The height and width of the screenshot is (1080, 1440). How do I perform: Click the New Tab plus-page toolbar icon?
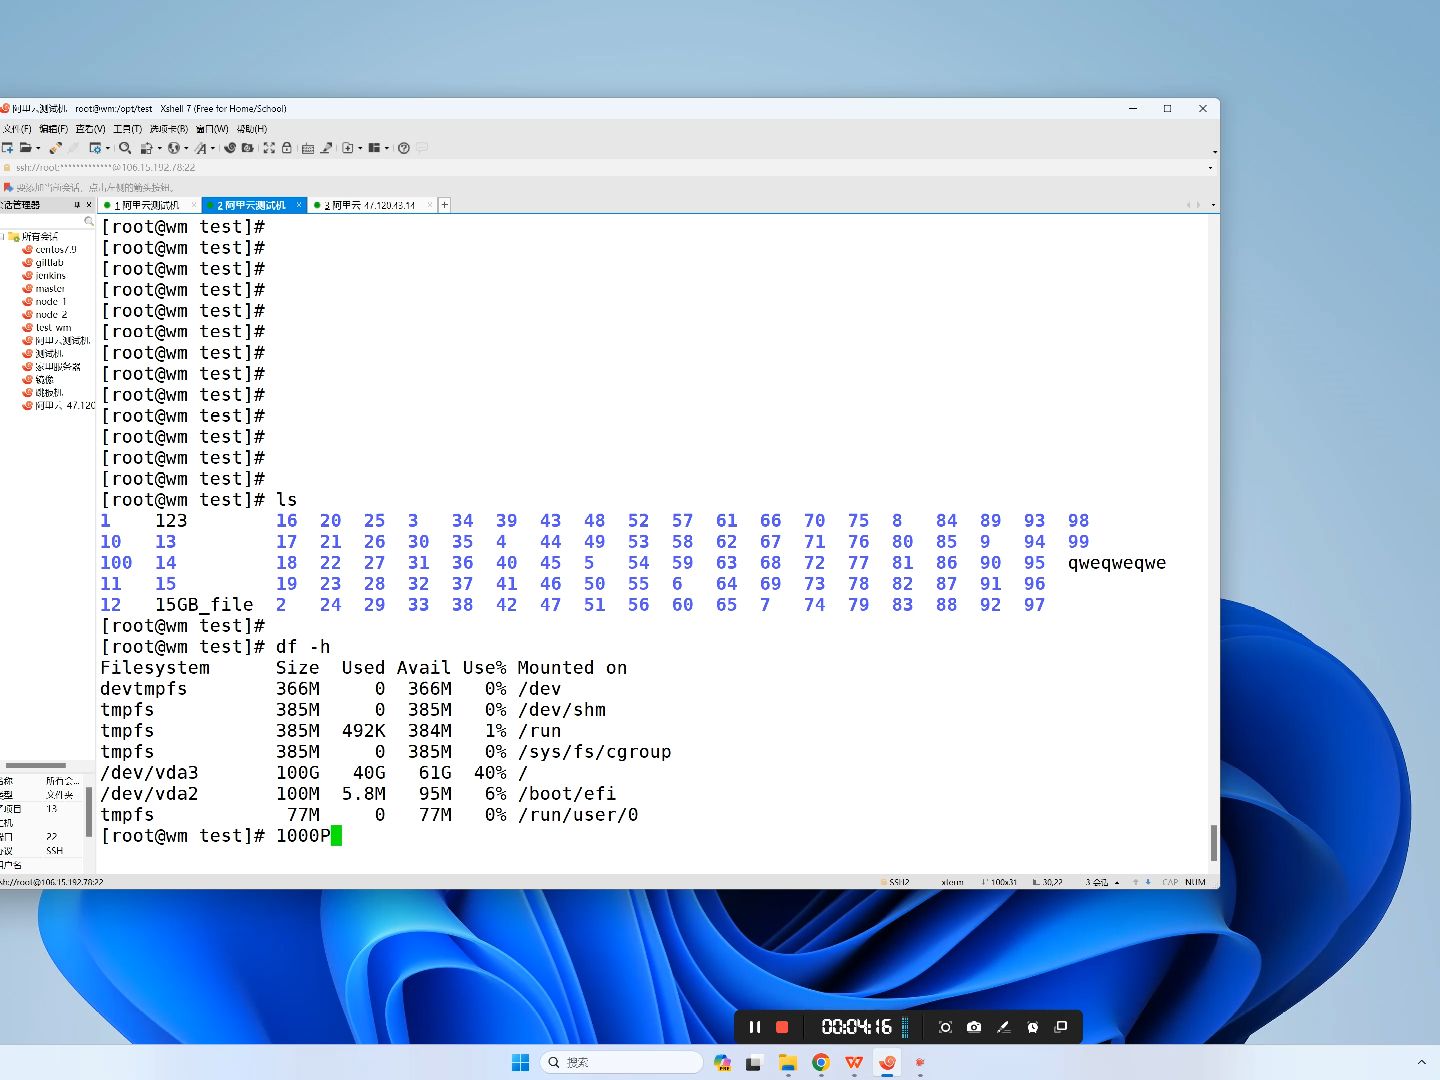pyautogui.click(x=348, y=148)
